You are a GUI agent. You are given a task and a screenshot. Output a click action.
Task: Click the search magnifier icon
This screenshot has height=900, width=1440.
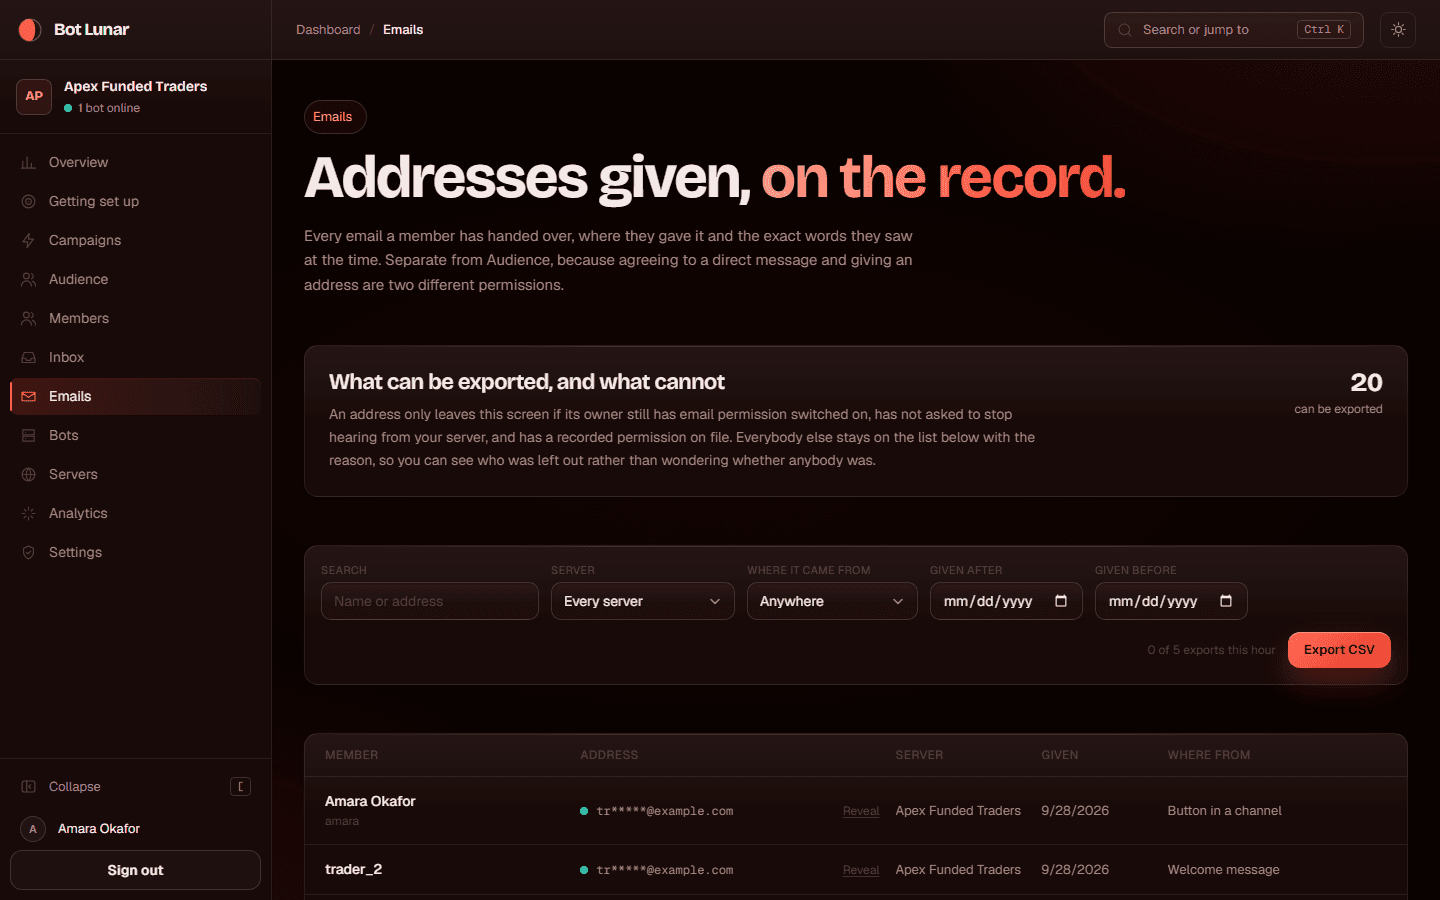[x=1125, y=30]
